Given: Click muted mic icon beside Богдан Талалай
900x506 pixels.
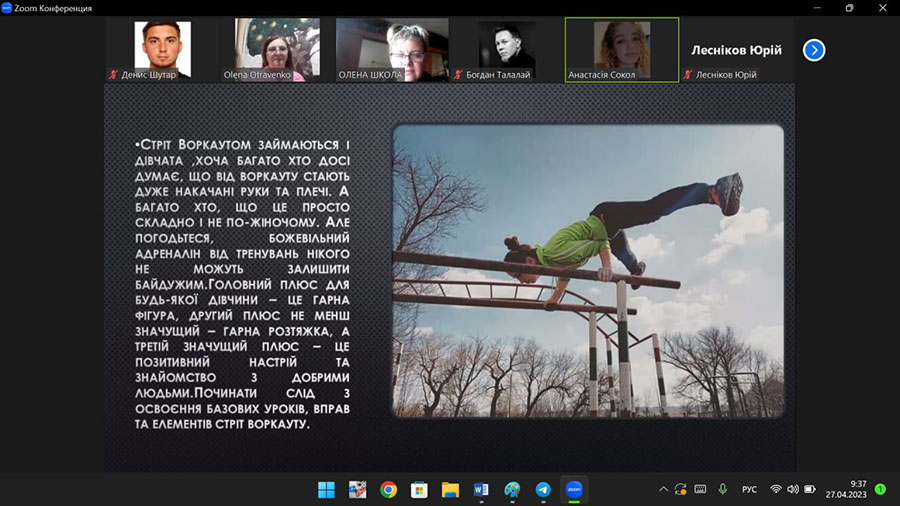Looking at the screenshot, I should [458, 75].
